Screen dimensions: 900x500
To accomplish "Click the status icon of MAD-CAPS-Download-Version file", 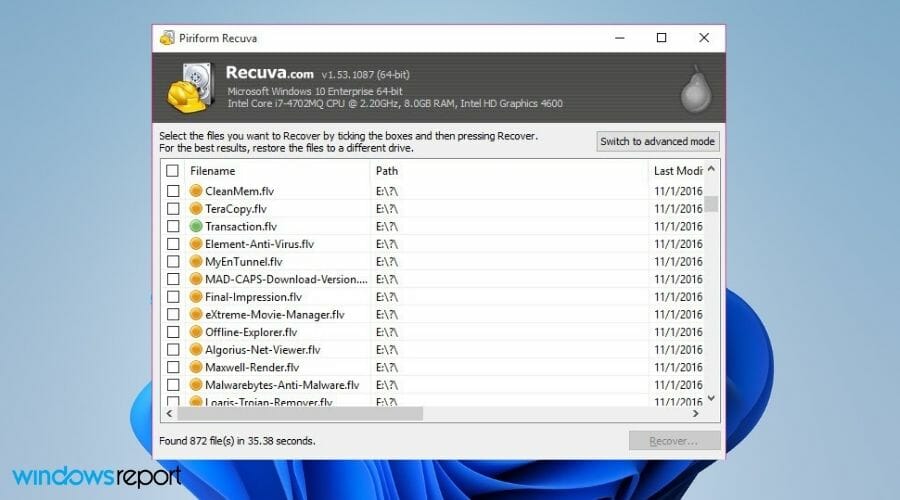I will 196,279.
